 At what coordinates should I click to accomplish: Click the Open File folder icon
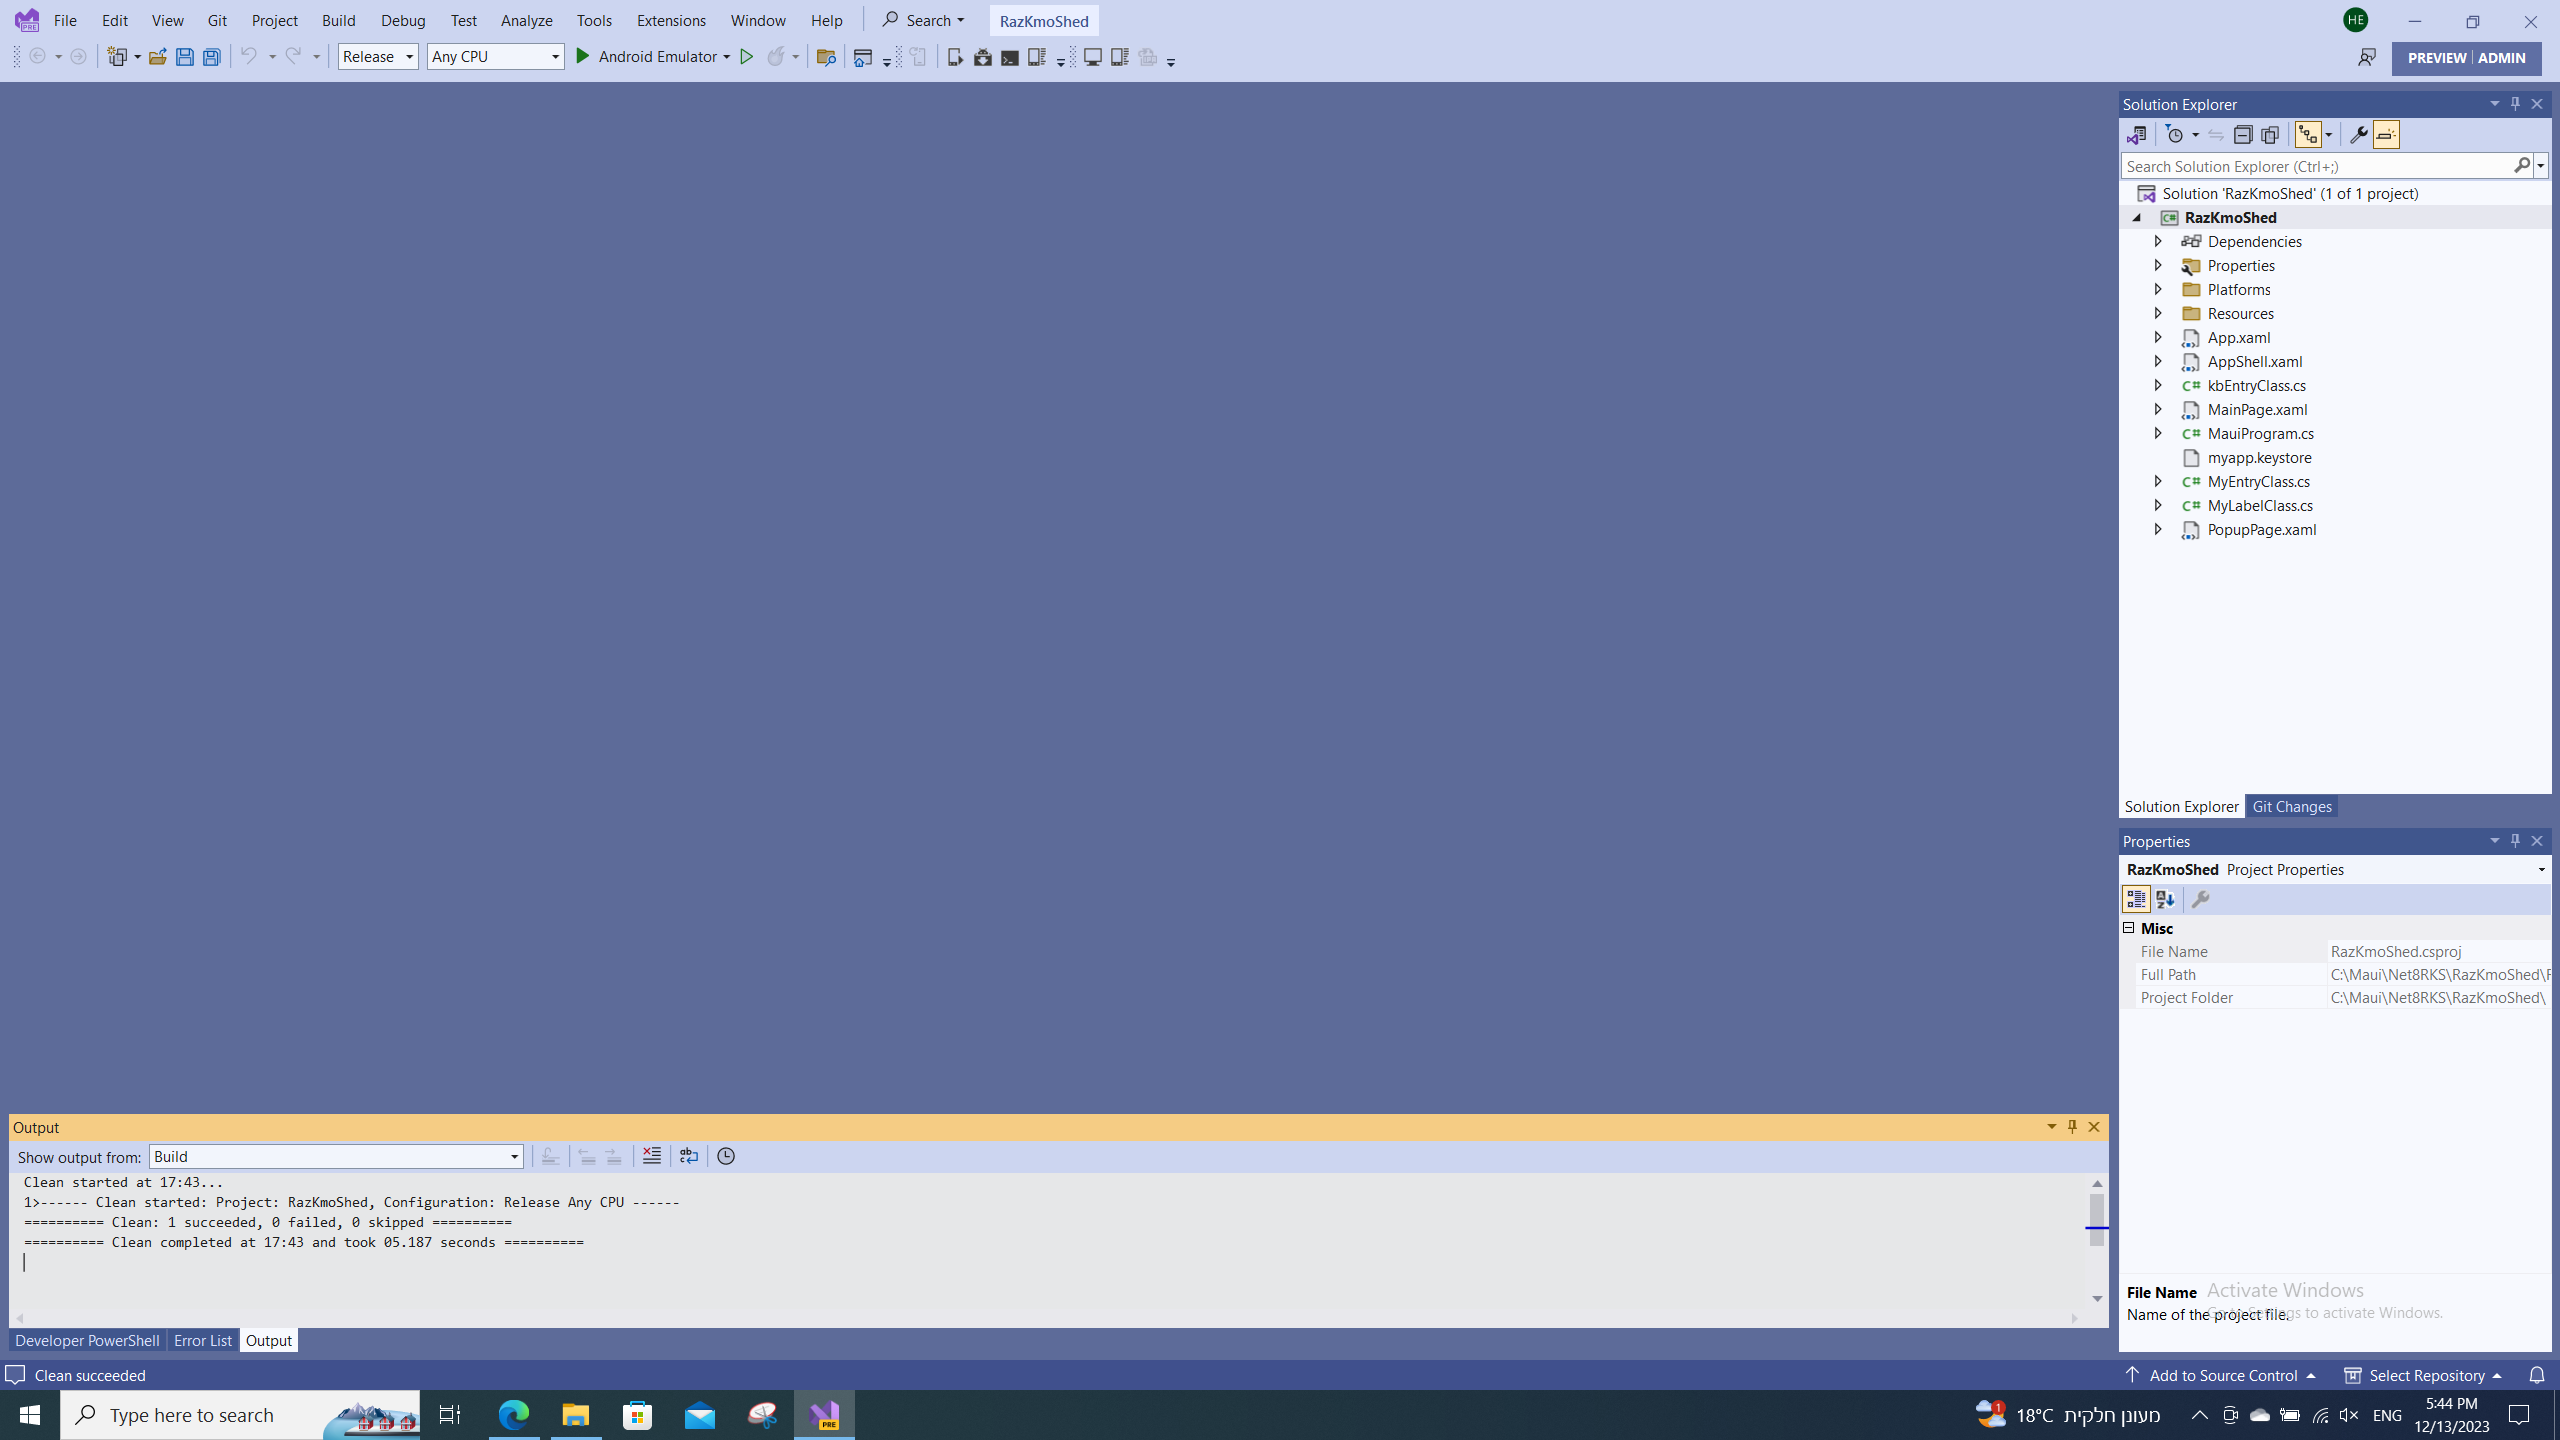pyautogui.click(x=157, y=57)
